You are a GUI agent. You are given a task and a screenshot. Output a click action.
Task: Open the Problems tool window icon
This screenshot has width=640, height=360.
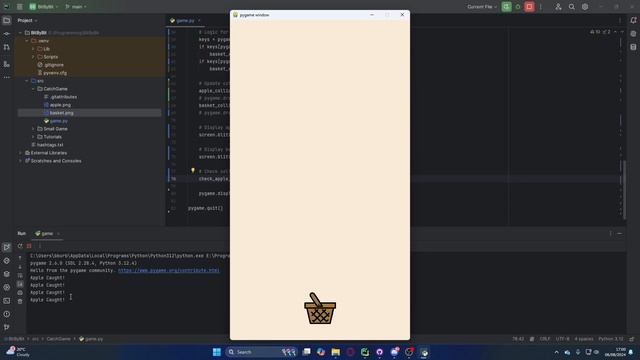click(7, 314)
